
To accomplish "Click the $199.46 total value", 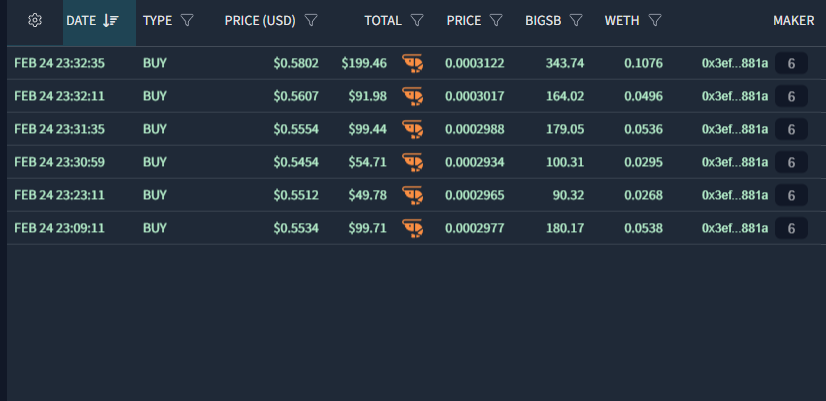I will point(364,64).
